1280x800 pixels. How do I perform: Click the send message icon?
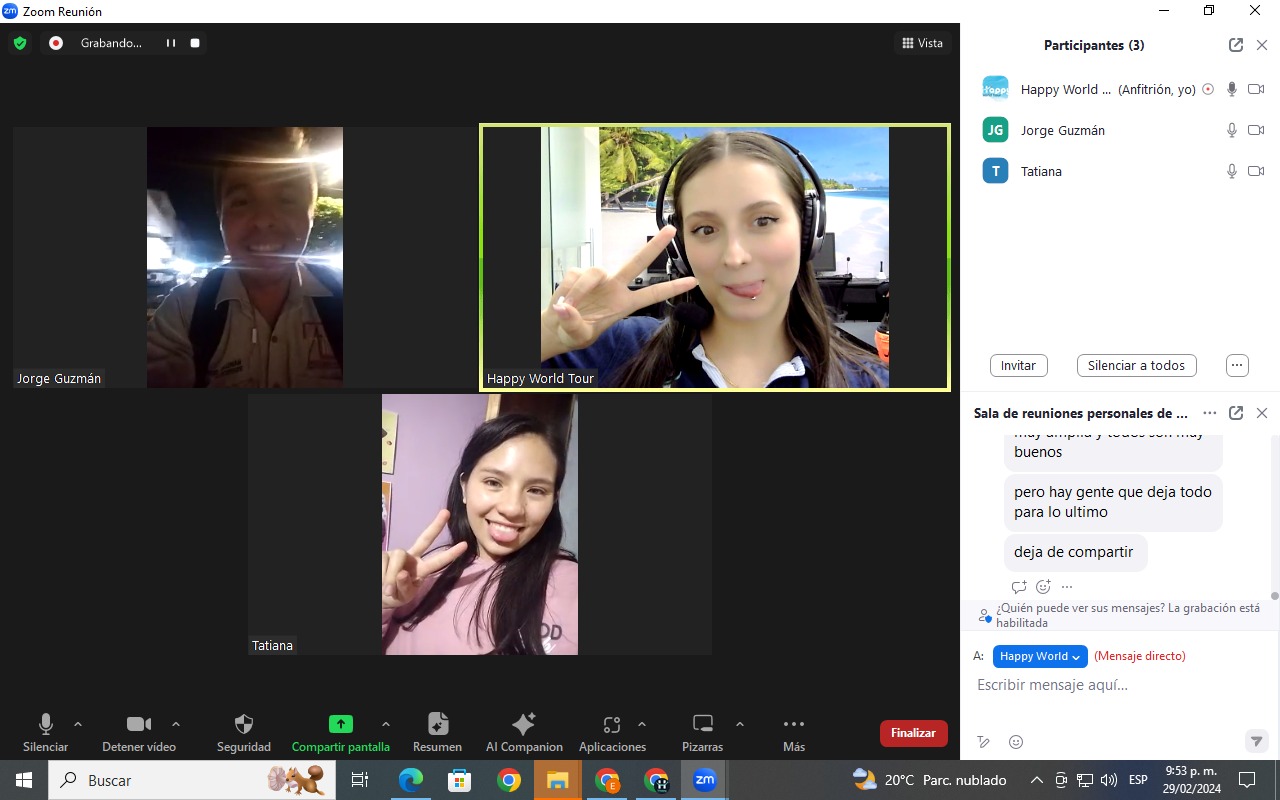(1257, 741)
